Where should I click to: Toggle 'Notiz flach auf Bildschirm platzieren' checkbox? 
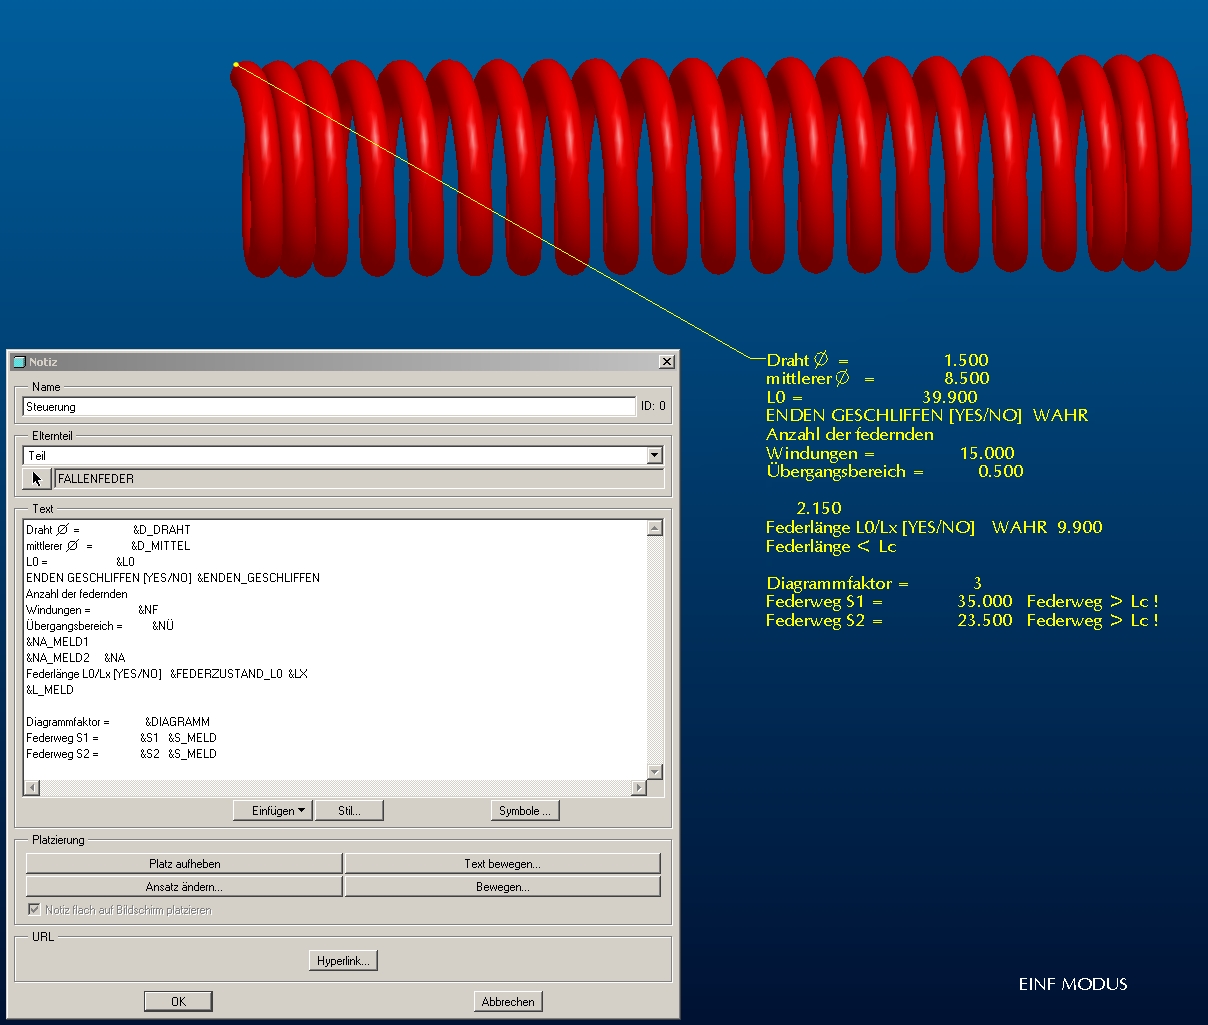pos(34,910)
